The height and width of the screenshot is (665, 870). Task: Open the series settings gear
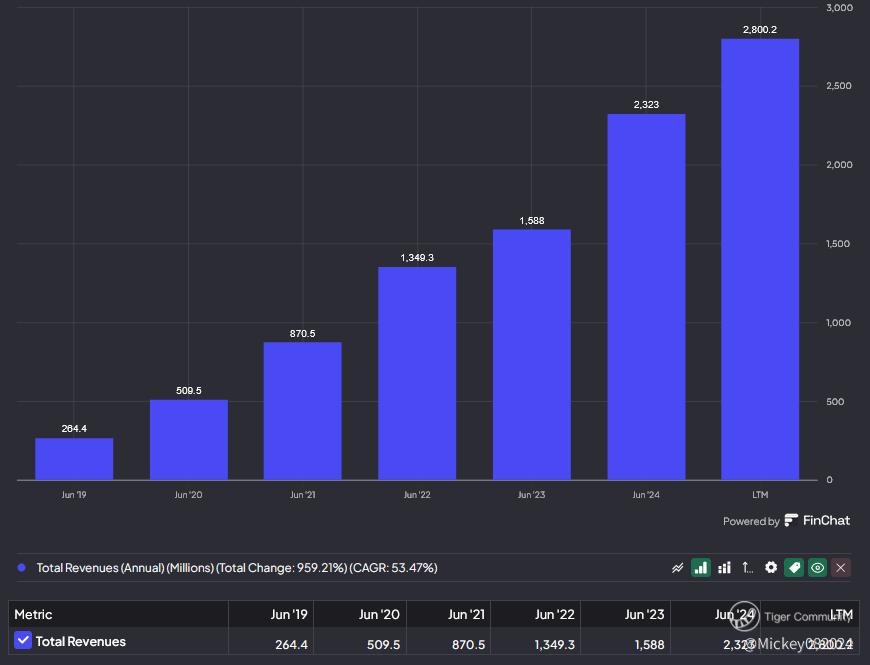tap(771, 568)
